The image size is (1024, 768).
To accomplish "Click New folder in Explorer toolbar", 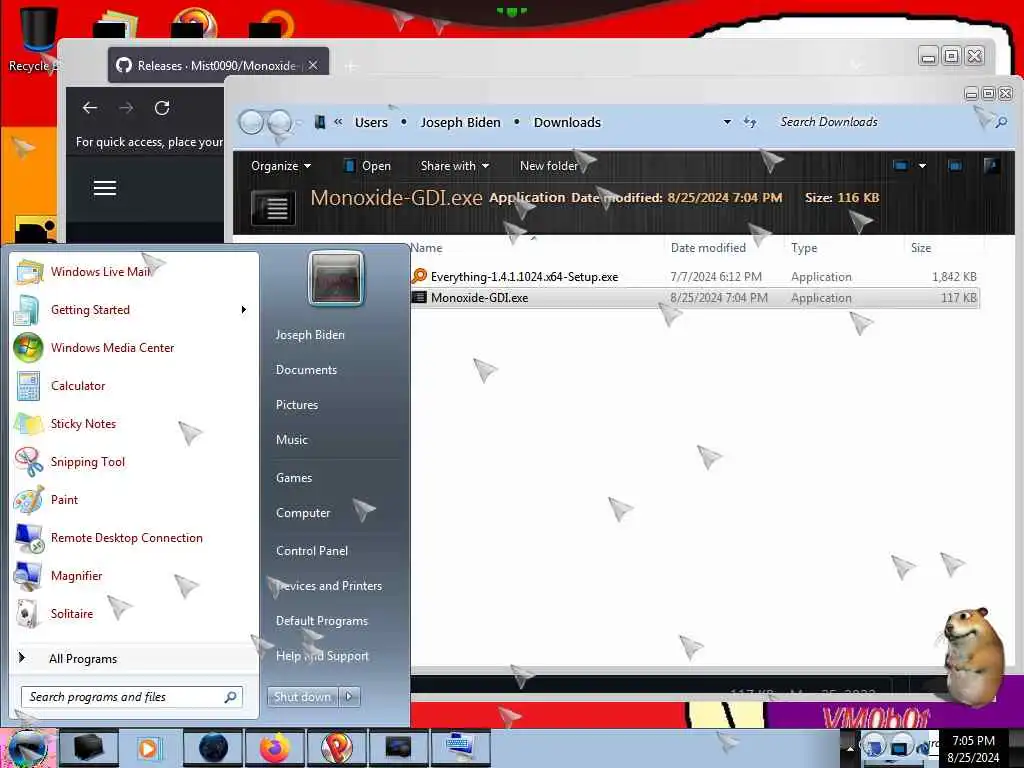I will (x=549, y=166).
